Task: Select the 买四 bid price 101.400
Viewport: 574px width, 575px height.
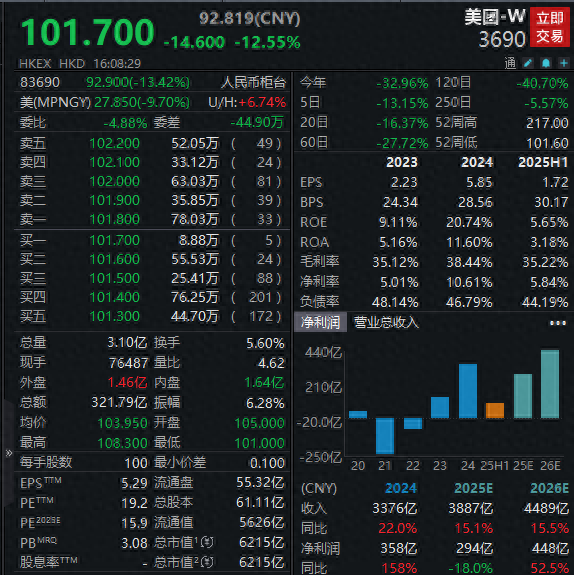Action: (x=114, y=297)
